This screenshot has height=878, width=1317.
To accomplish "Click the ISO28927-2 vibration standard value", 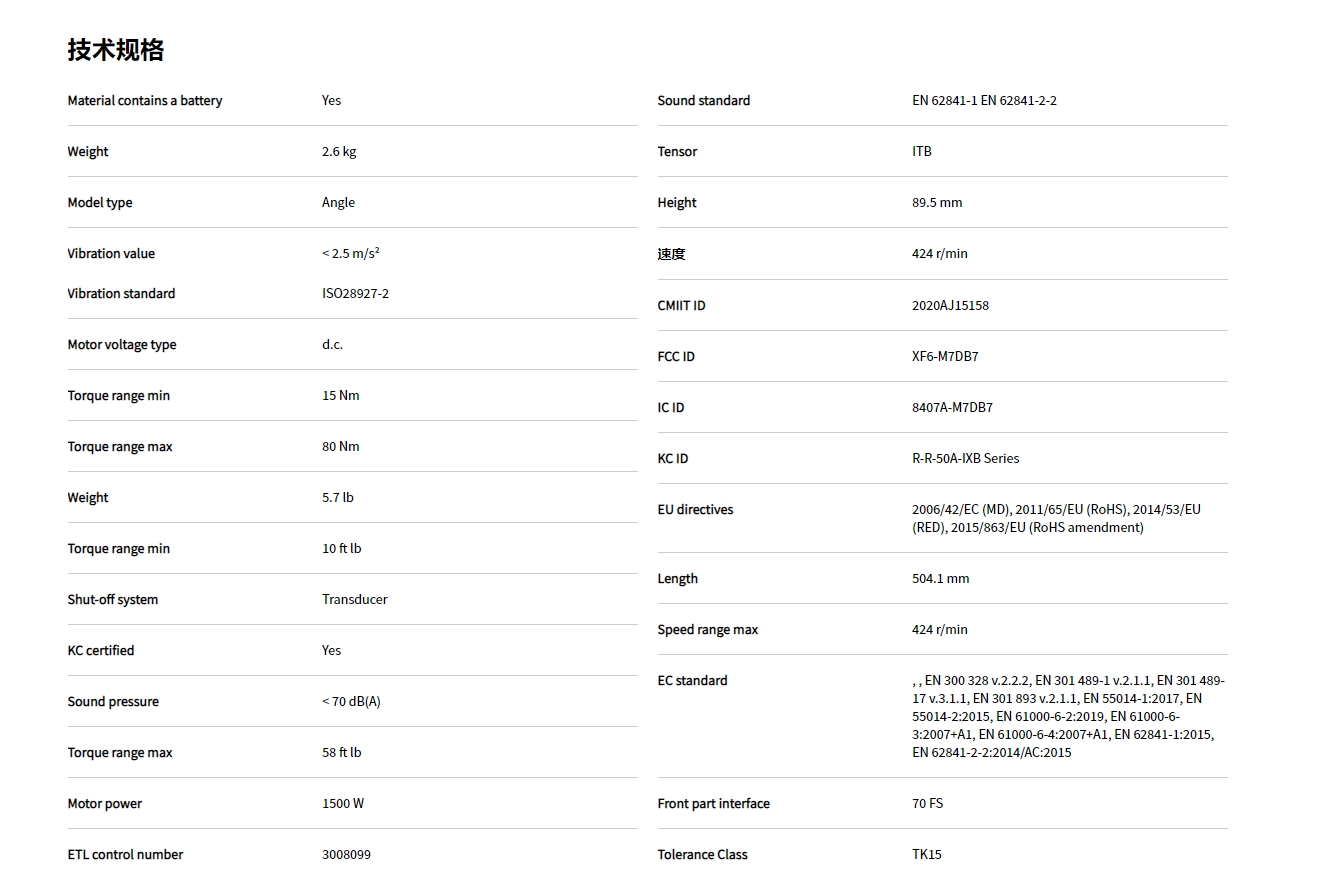I will point(355,293).
